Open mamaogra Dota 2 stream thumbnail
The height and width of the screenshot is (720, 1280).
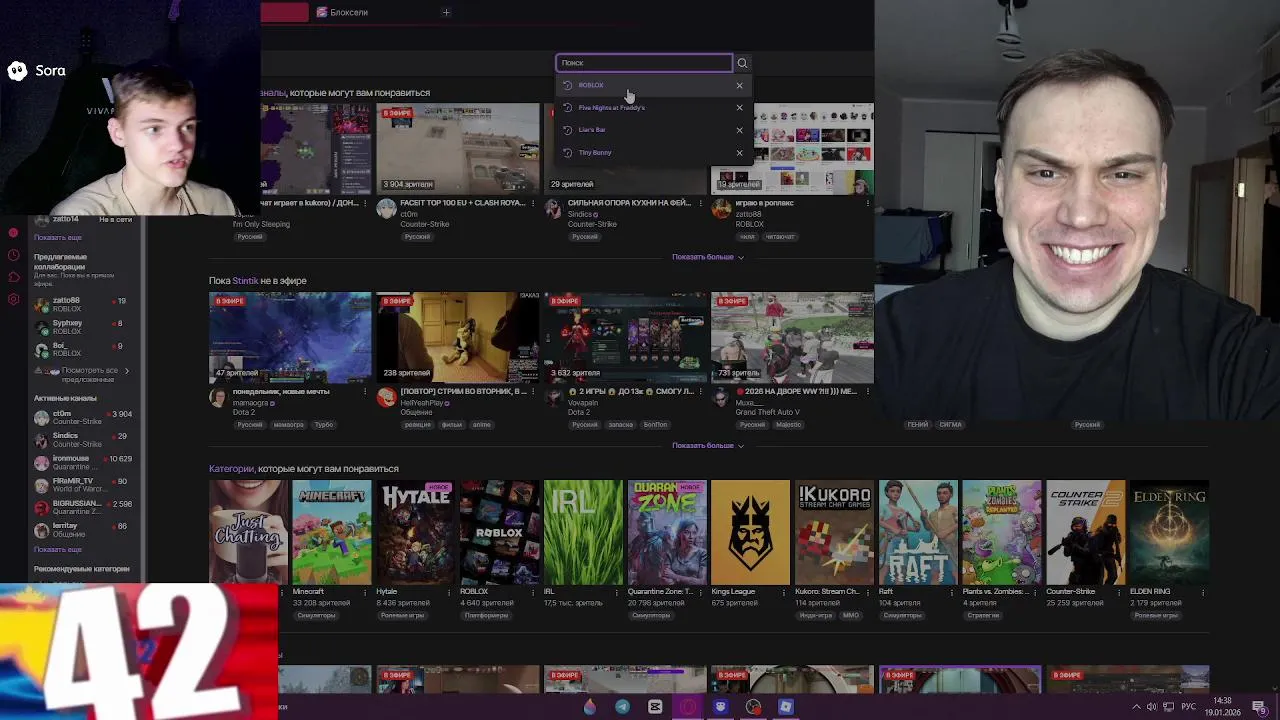(x=290, y=338)
